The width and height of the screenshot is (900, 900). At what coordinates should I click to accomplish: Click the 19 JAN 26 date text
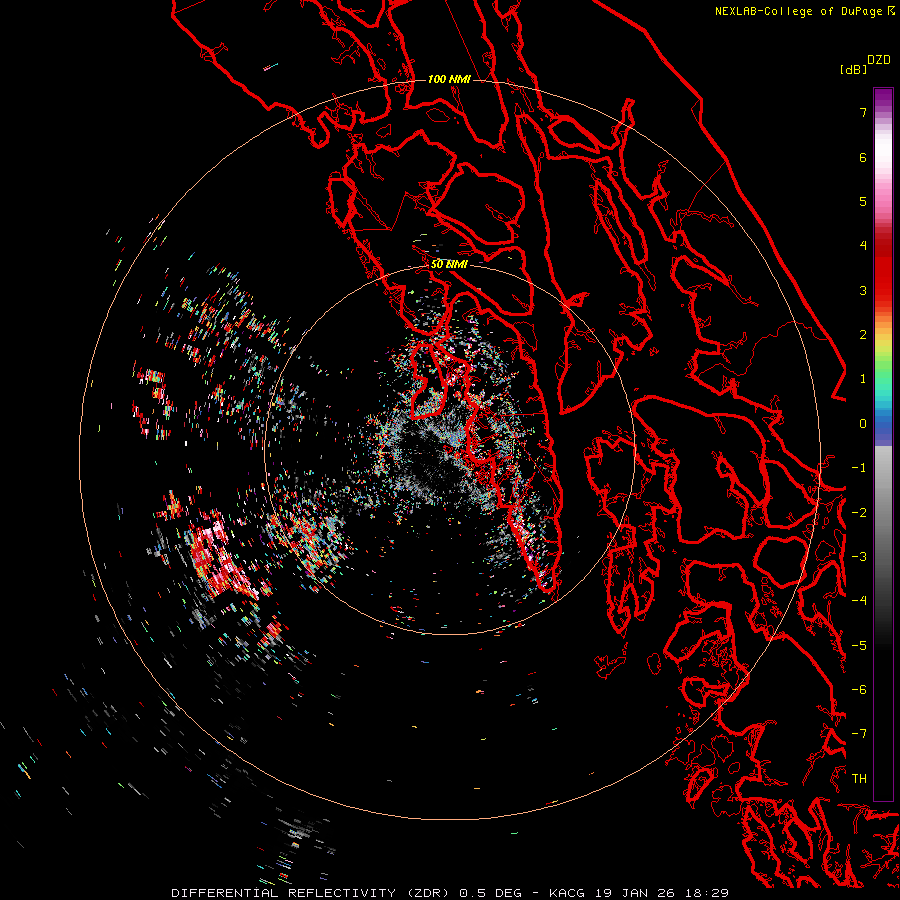point(635,893)
